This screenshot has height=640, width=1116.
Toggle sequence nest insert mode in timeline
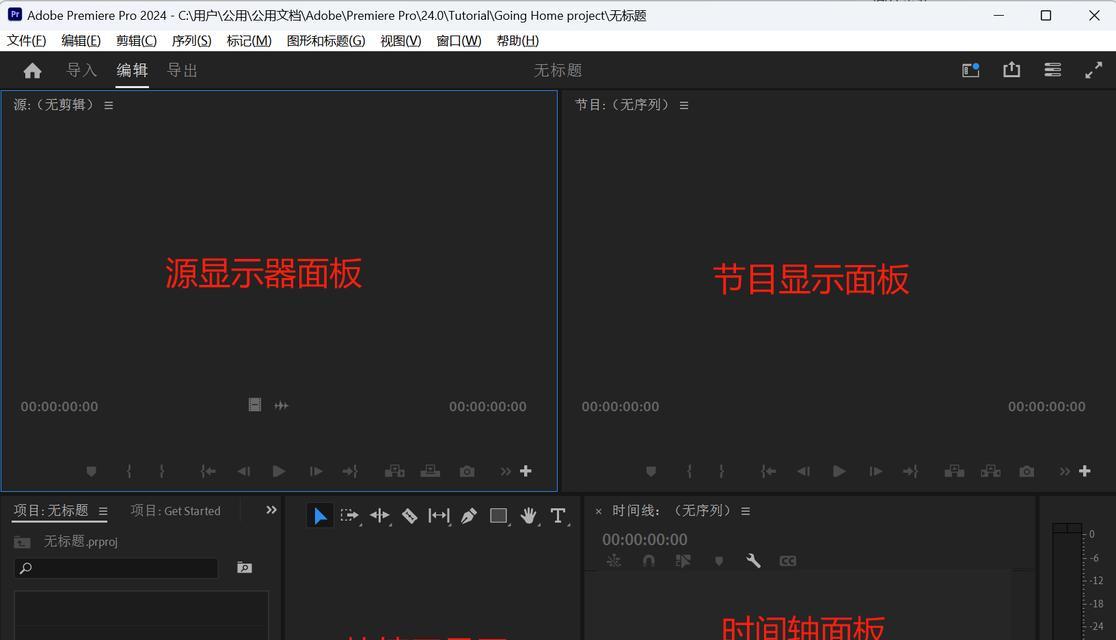[614, 561]
